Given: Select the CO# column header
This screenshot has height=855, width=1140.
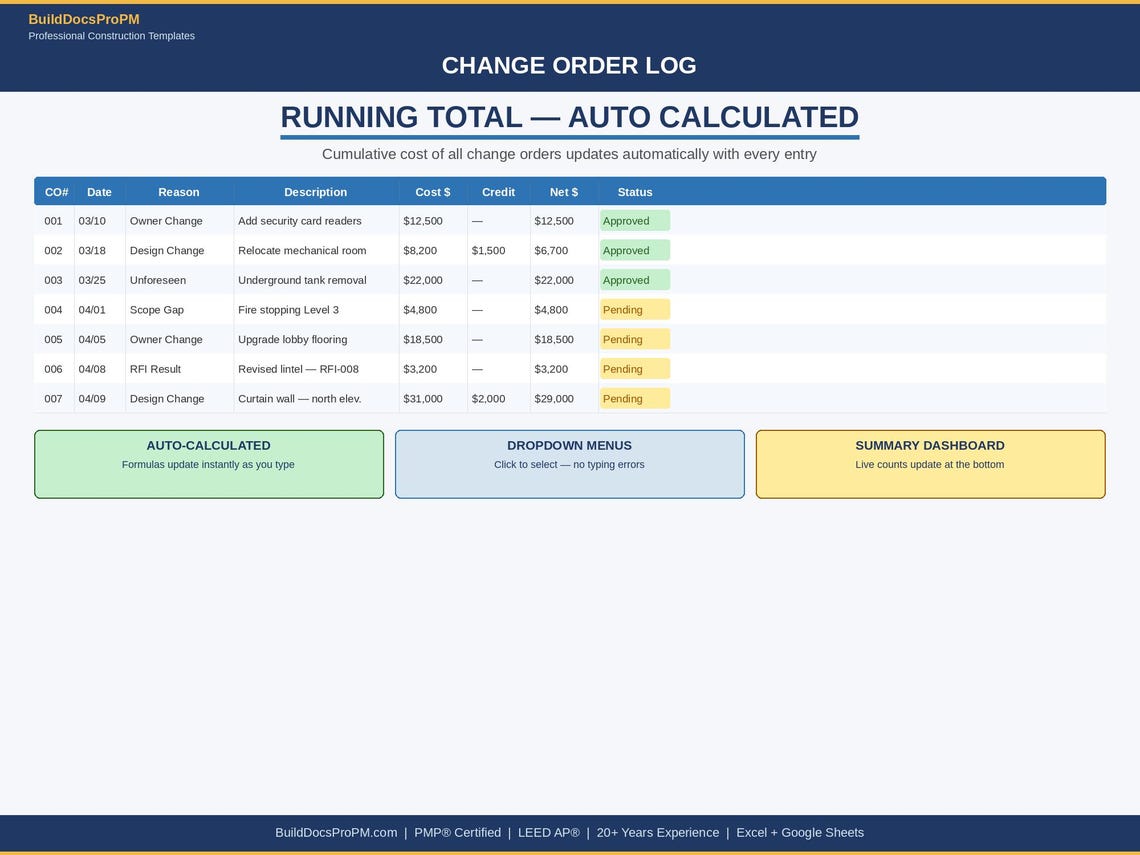Looking at the screenshot, I should pos(57,192).
